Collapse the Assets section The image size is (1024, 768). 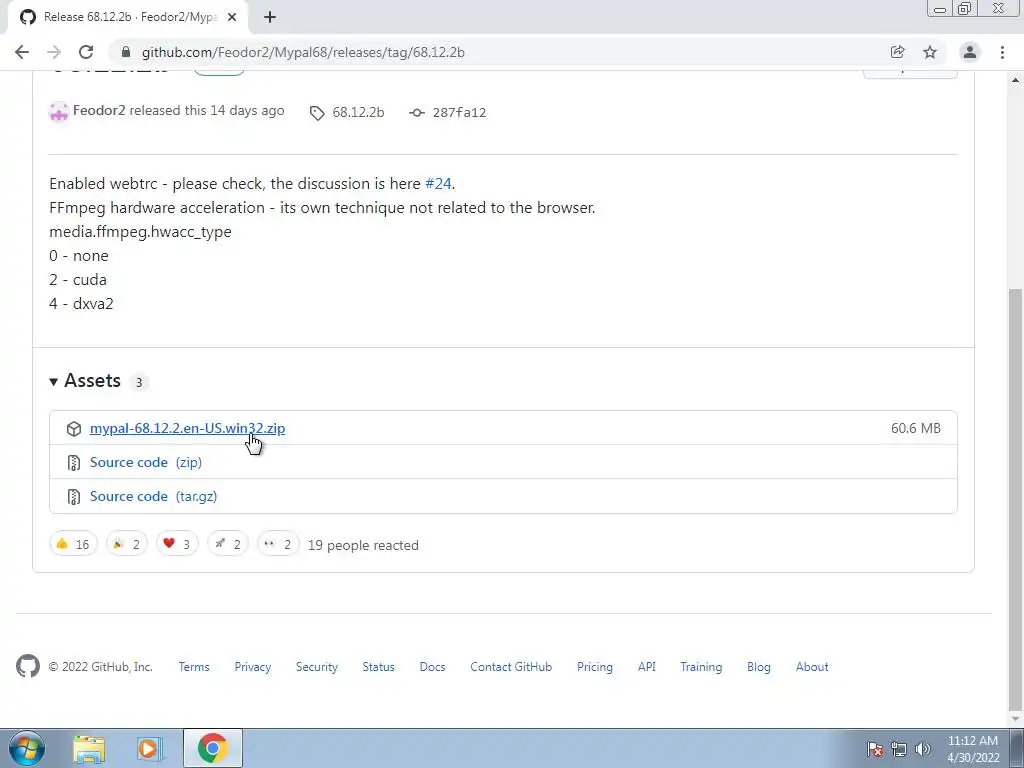pyautogui.click(x=85, y=381)
